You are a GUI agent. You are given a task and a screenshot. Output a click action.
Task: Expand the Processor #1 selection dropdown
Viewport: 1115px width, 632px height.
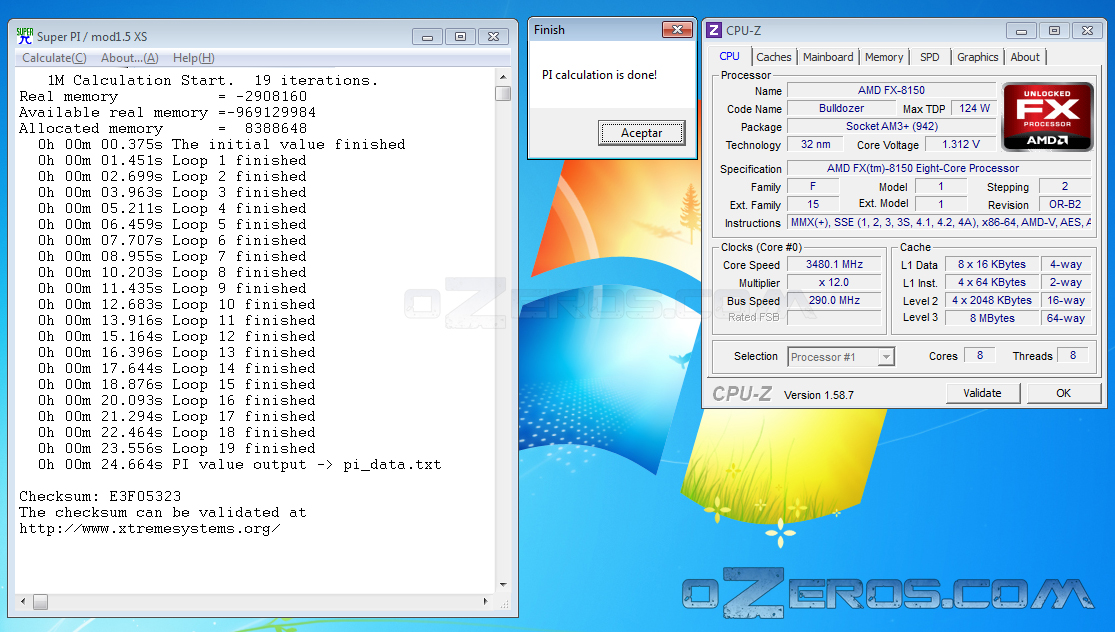pos(885,357)
